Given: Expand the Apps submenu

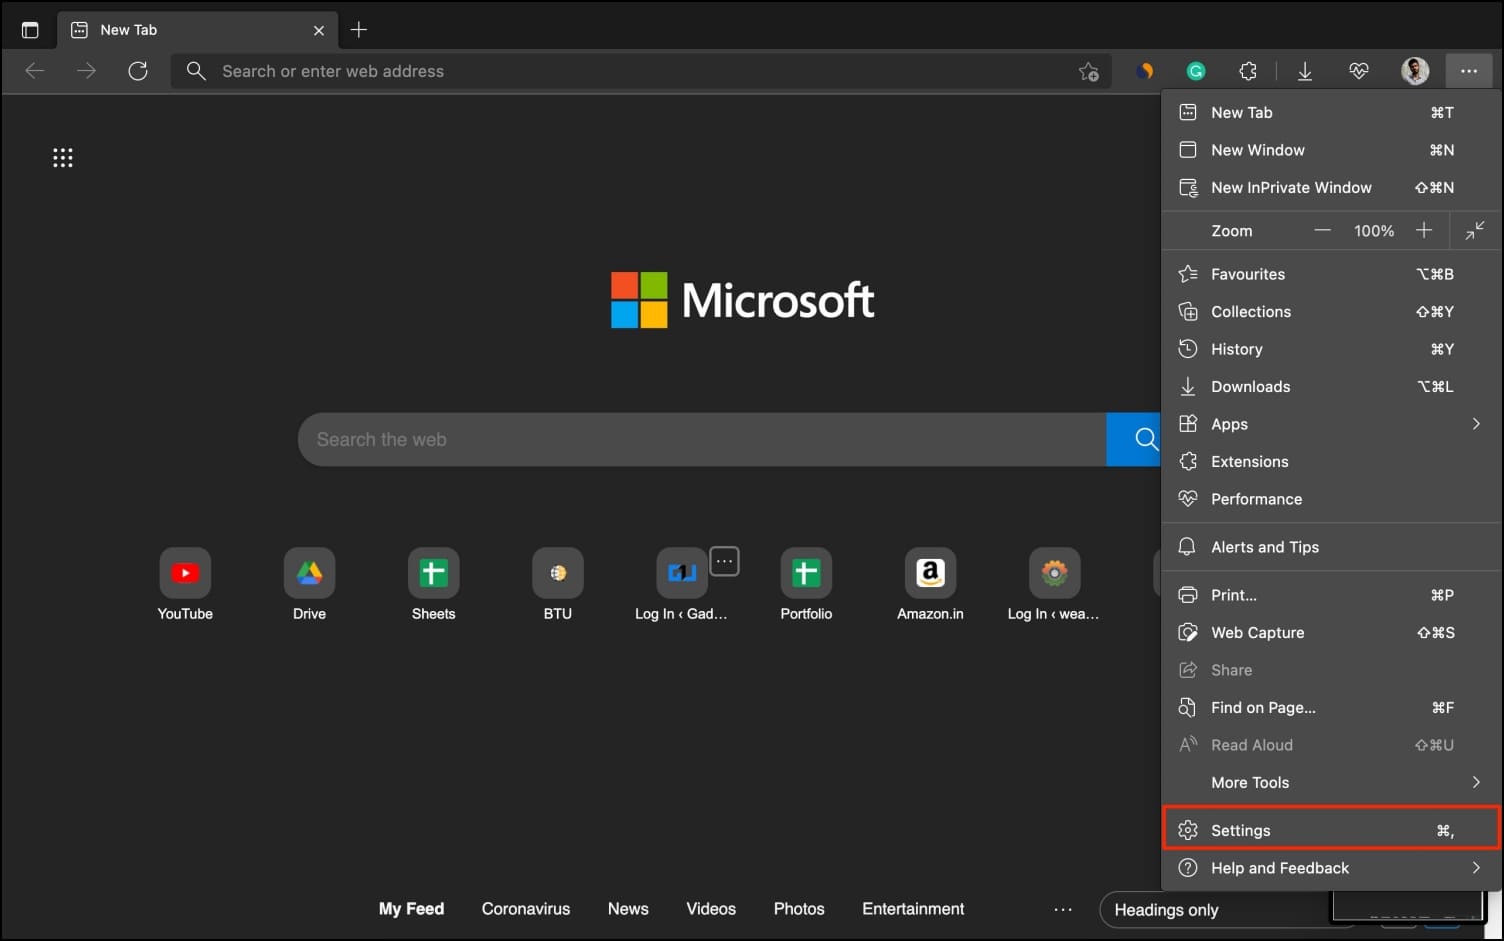Looking at the screenshot, I should 1330,423.
